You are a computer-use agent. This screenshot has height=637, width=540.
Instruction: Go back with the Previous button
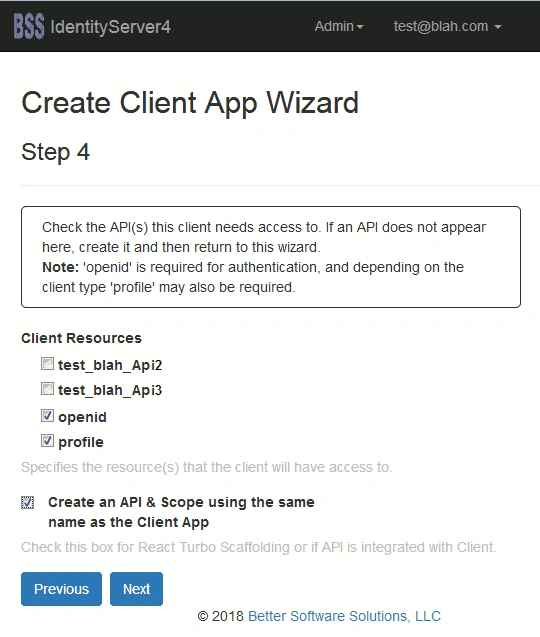[61, 589]
